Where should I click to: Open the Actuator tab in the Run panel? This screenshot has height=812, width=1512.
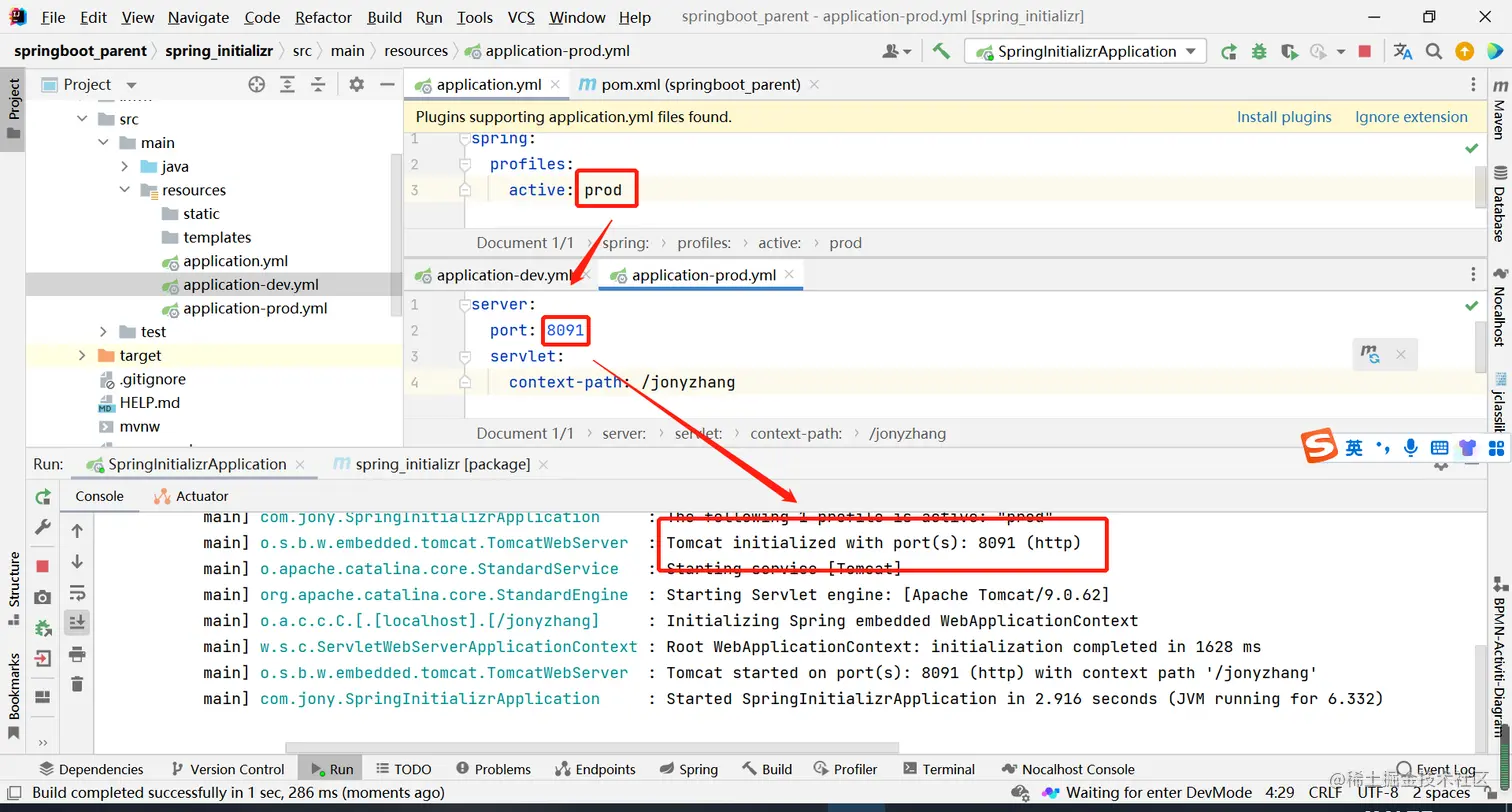191,496
